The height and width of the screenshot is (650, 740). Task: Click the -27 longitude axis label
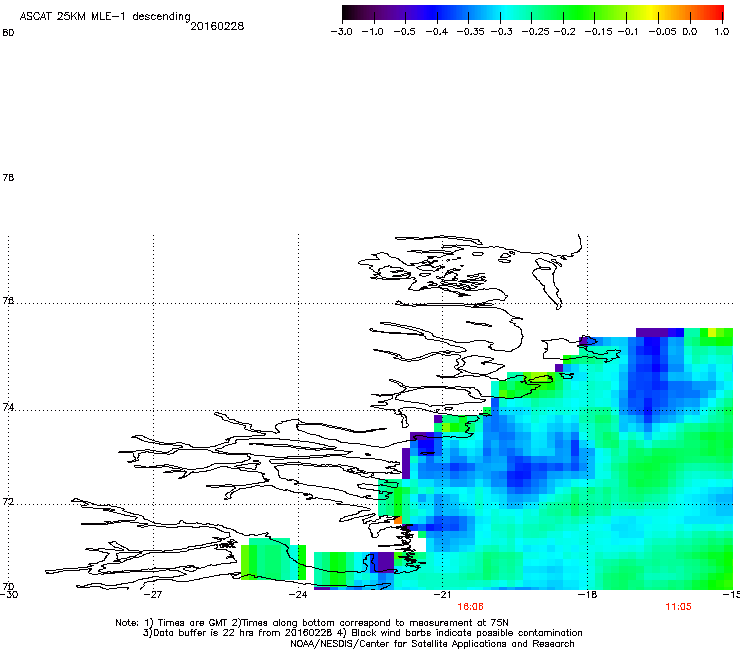pyautogui.click(x=153, y=595)
